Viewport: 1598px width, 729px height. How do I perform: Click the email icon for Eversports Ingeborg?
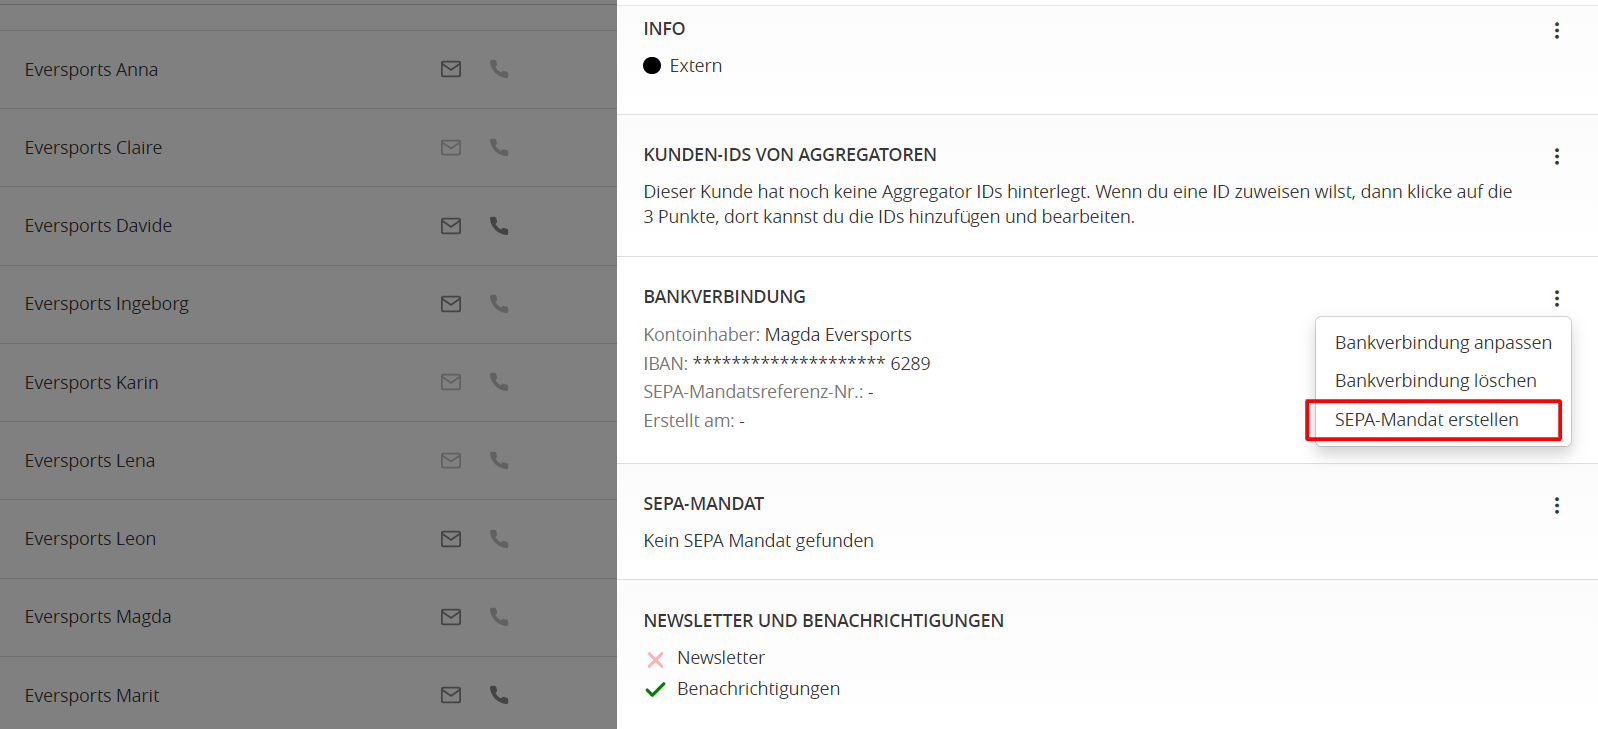pyautogui.click(x=451, y=304)
